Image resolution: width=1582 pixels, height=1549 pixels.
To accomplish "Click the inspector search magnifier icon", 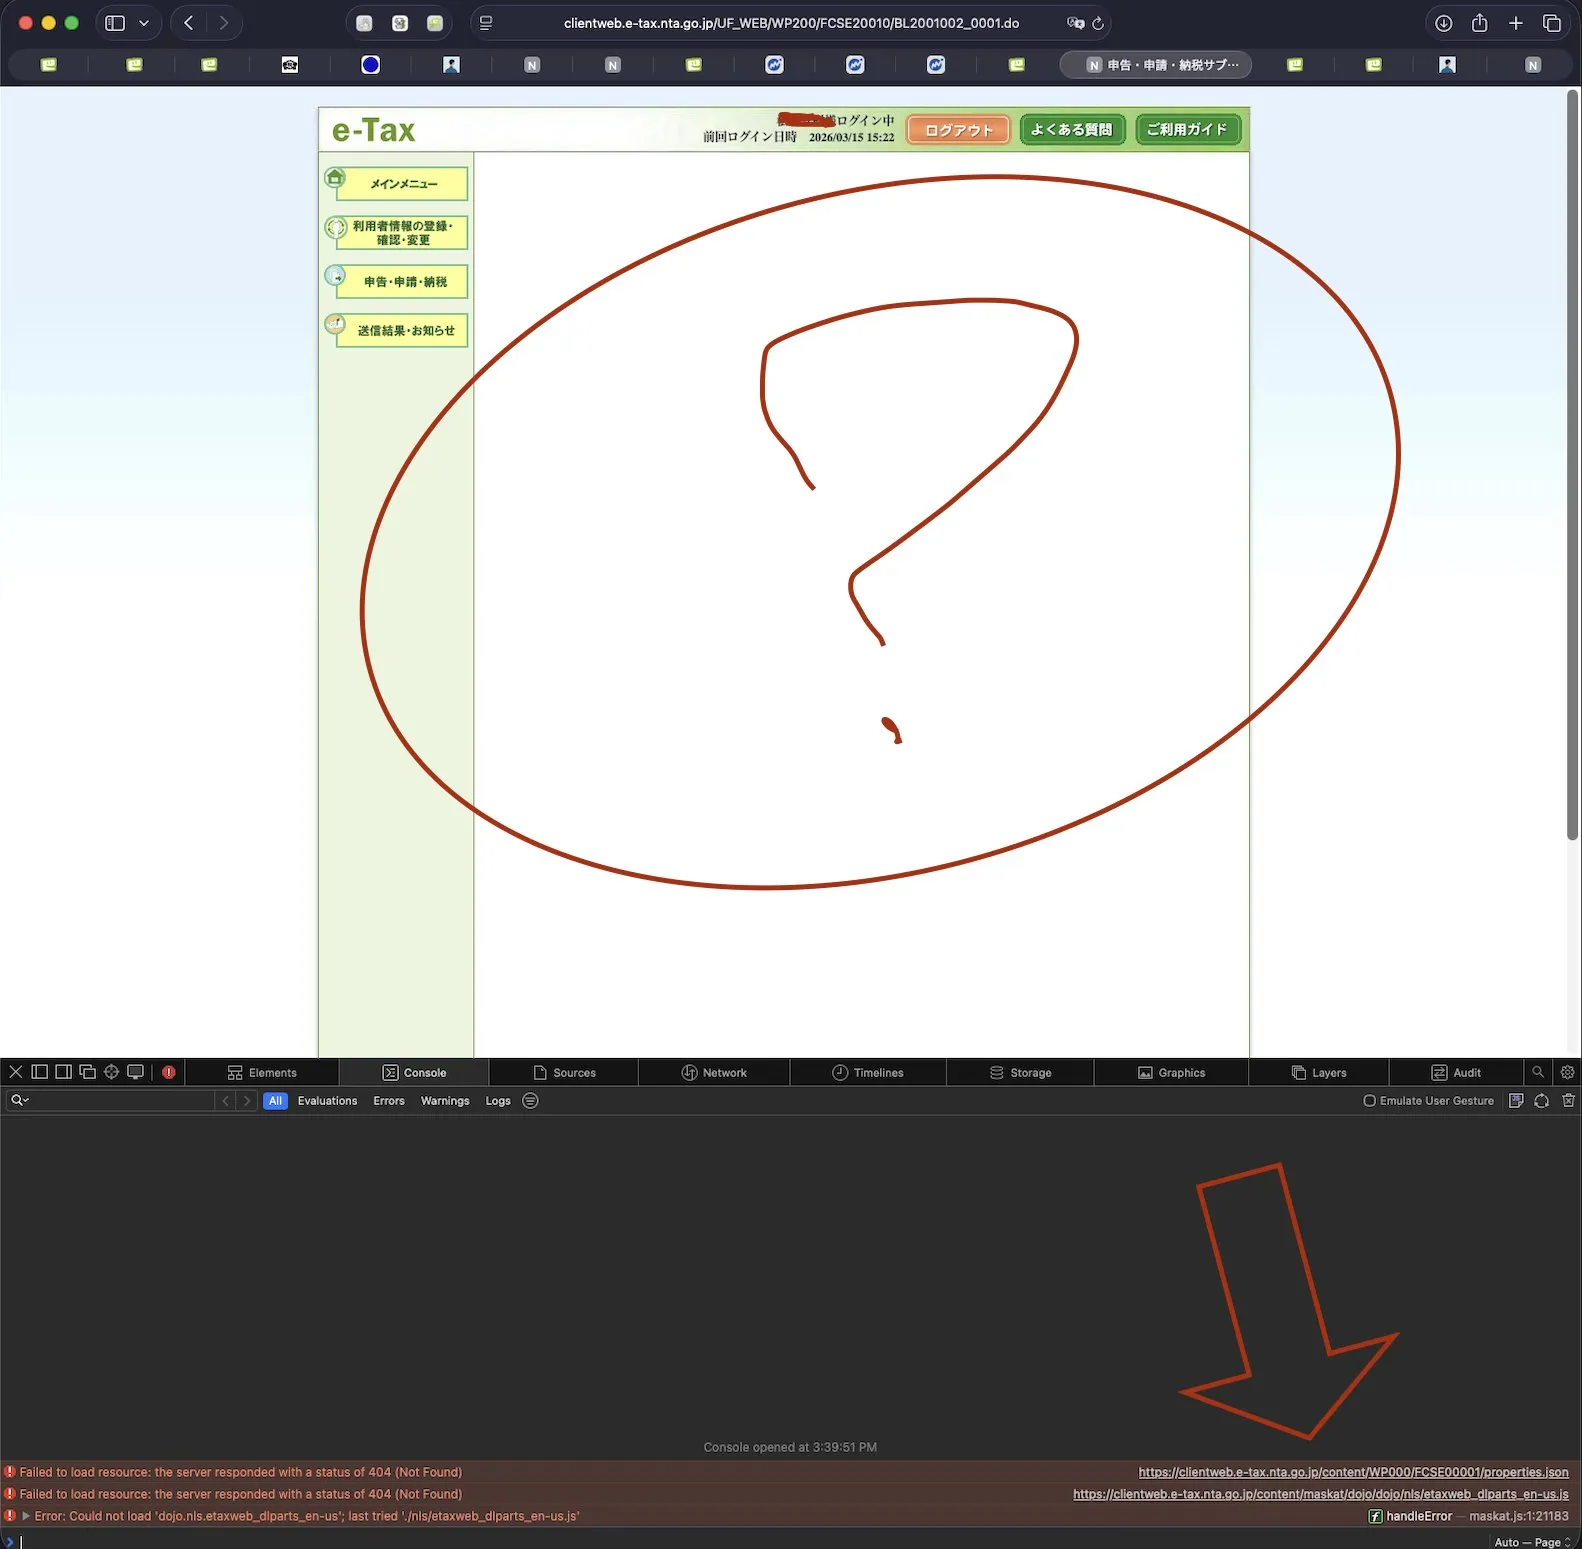I will pyautogui.click(x=1538, y=1072).
